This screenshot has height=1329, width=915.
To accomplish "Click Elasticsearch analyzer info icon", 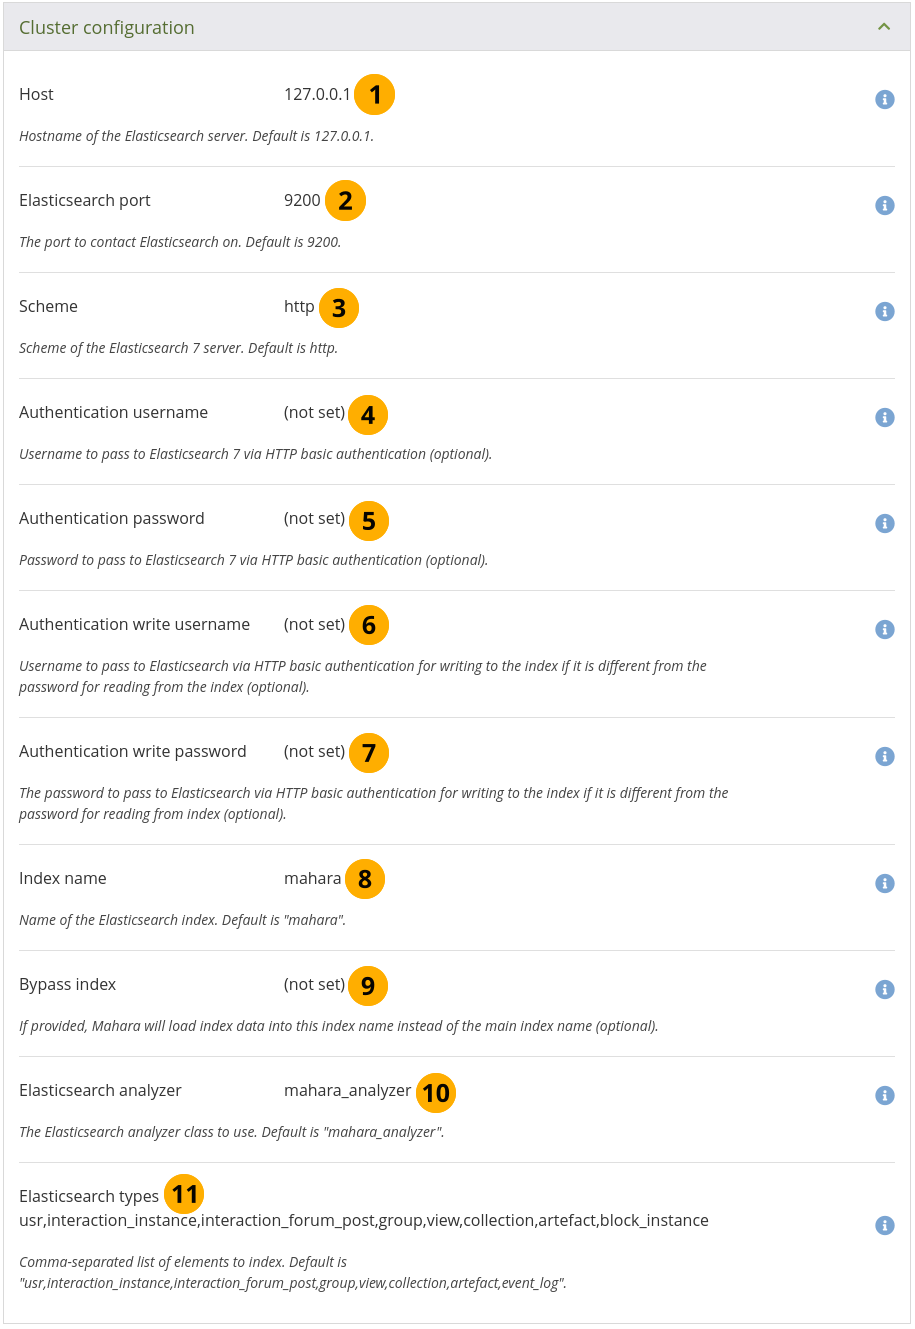I will [x=884, y=1095].
